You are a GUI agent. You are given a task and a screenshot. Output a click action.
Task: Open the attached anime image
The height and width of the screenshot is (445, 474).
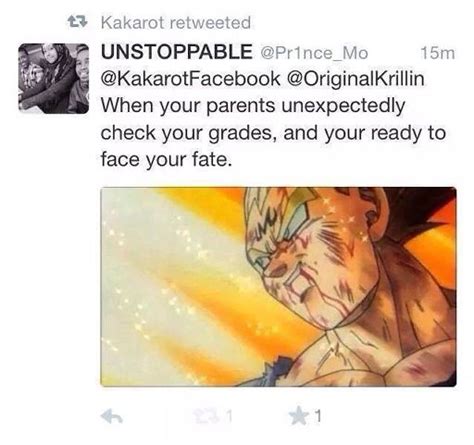(x=278, y=287)
